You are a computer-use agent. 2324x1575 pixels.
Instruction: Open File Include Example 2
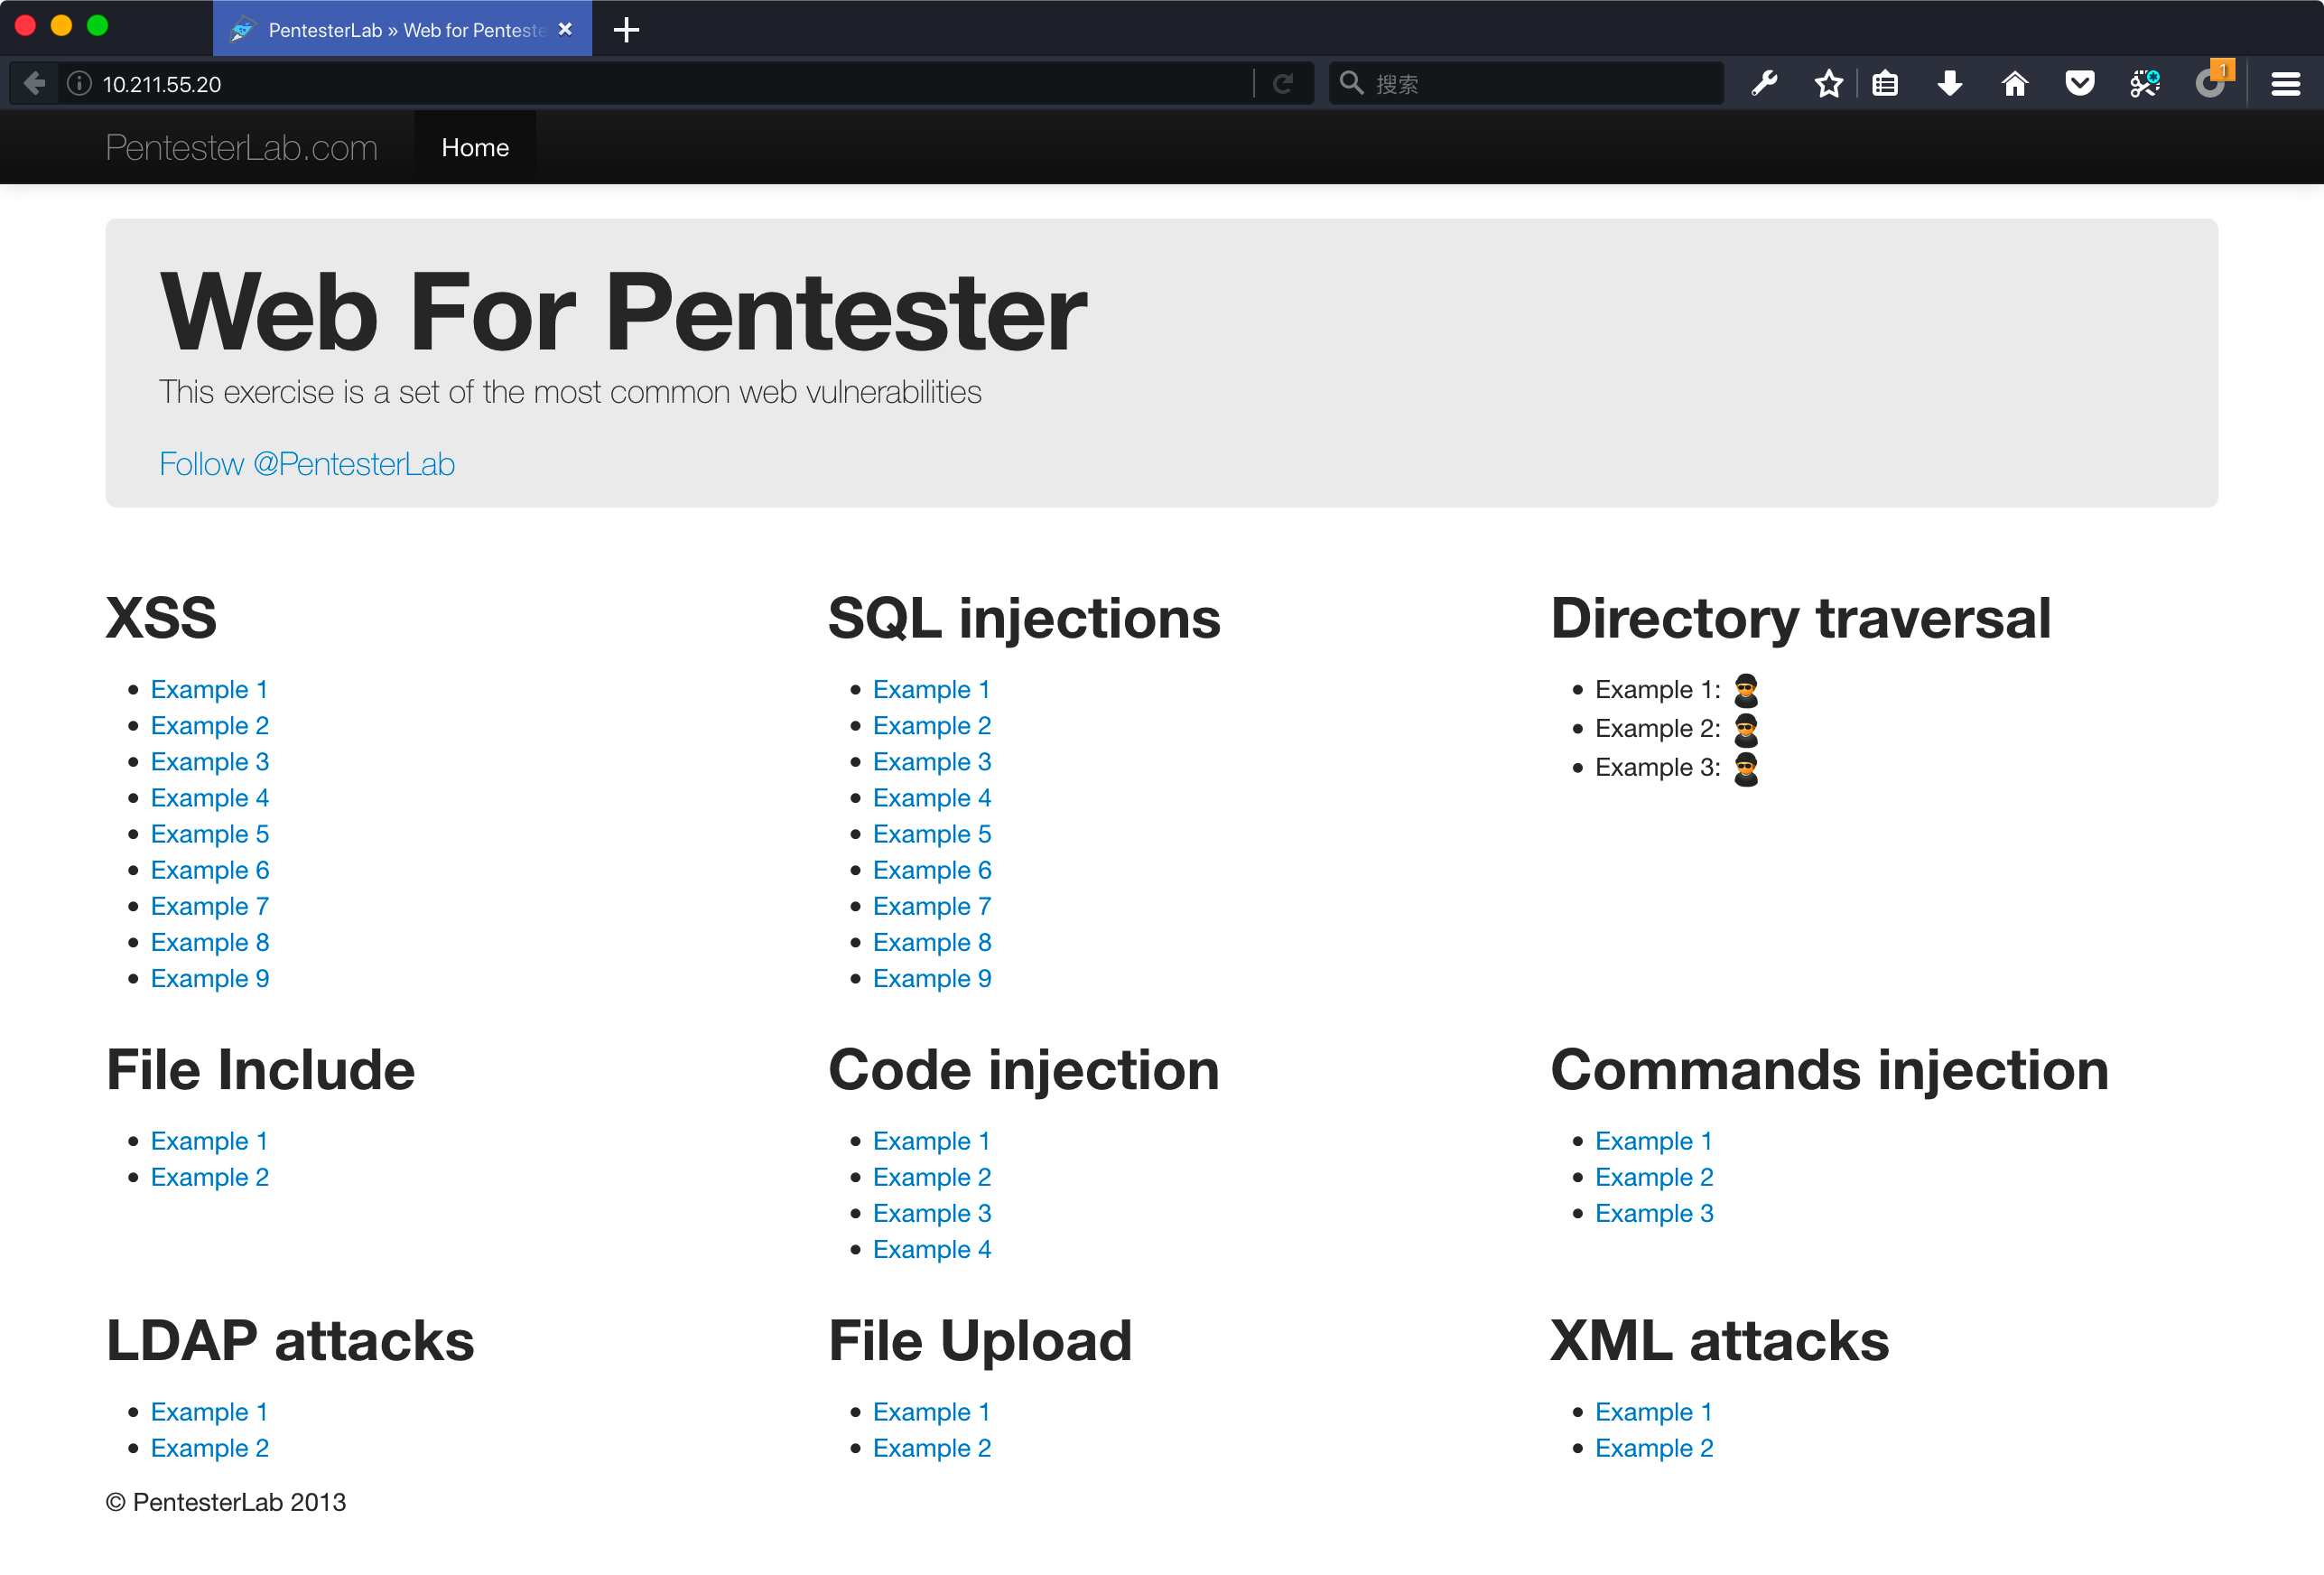pos(210,1176)
